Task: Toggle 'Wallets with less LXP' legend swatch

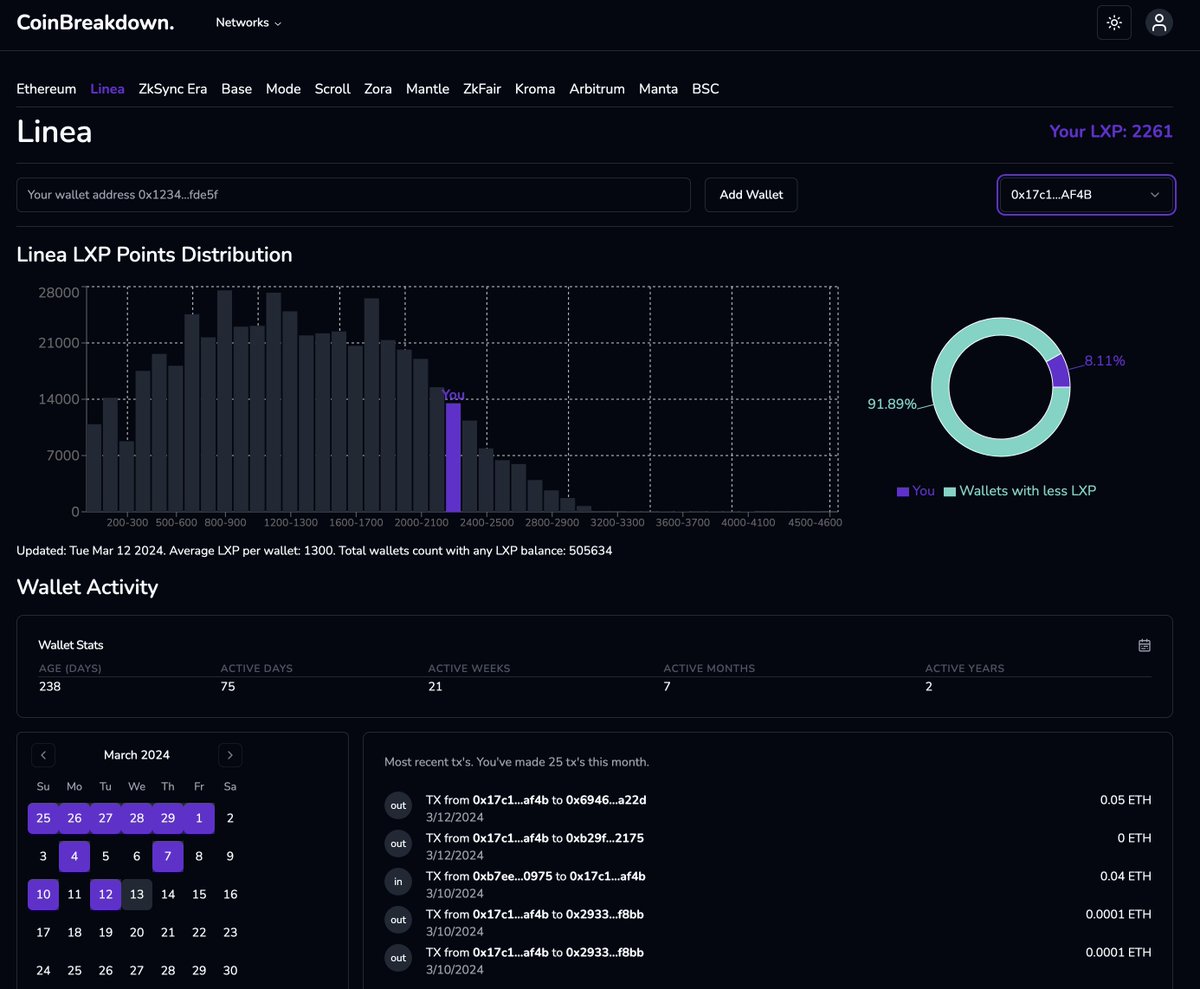Action: 950,491
